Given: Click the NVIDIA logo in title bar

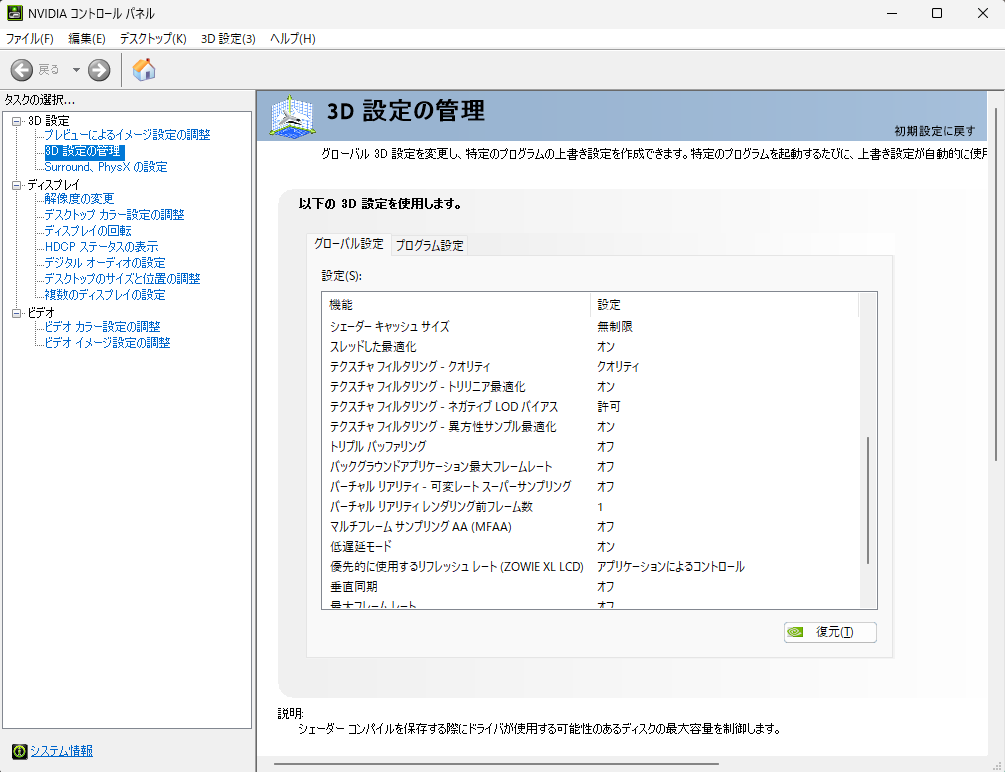Looking at the screenshot, I should (14, 13).
